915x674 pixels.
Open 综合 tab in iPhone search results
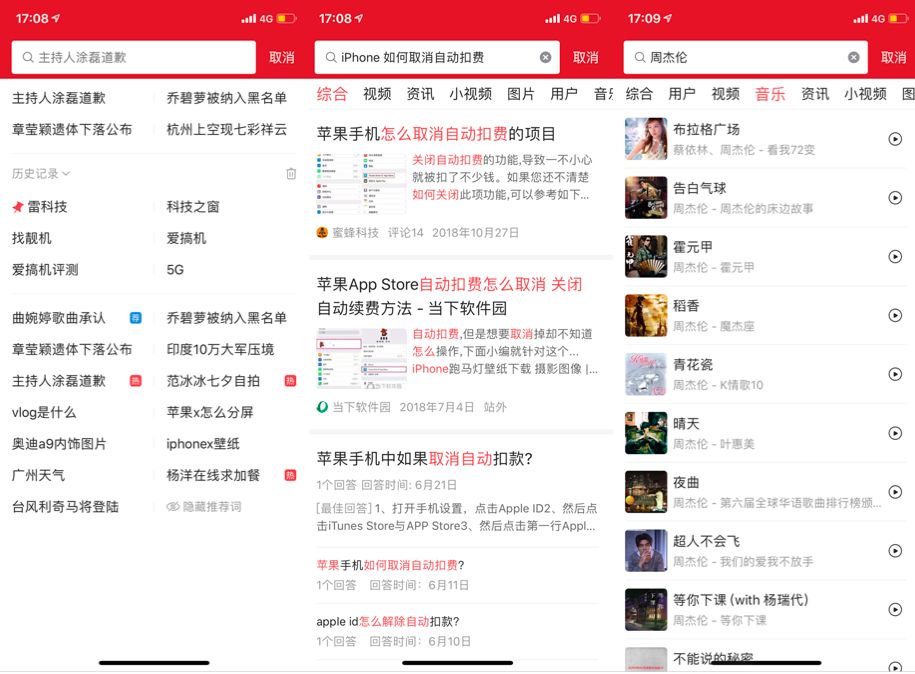pyautogui.click(x=332, y=93)
